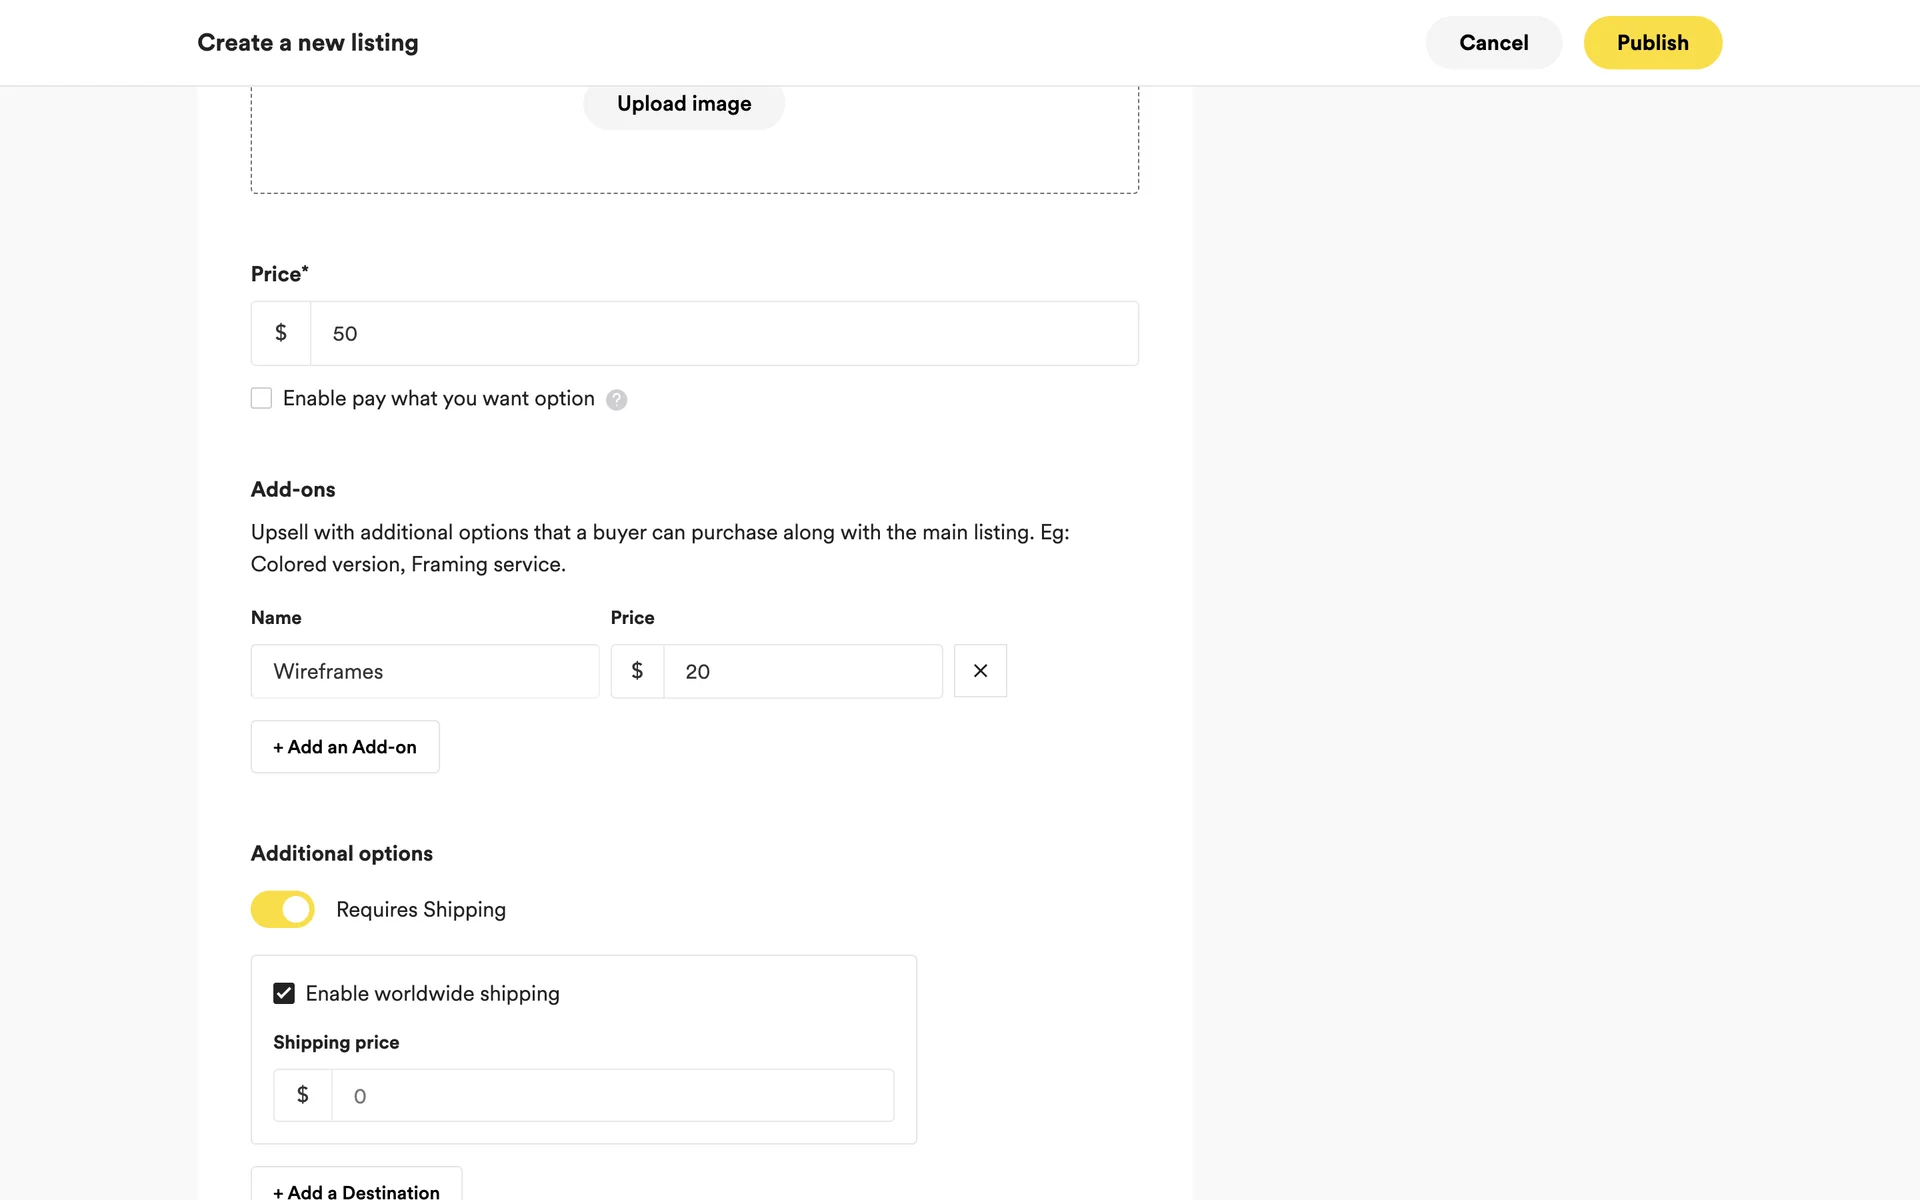Remove the Wireframes add-on with the X
The image size is (1920, 1200).
tap(980, 671)
